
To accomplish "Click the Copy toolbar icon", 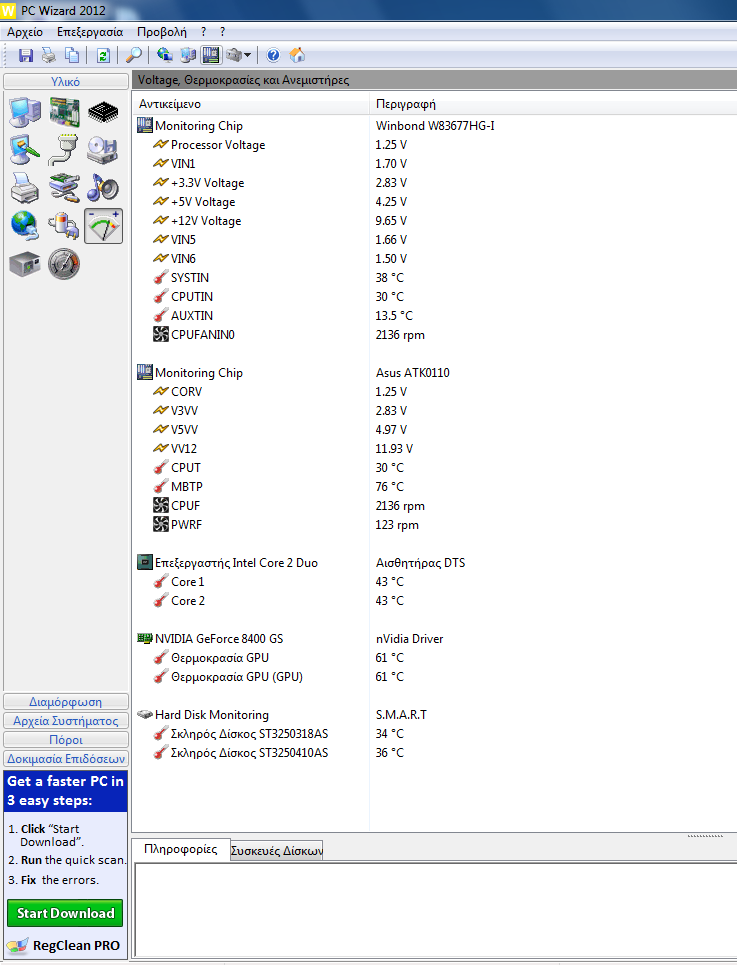I will pyautogui.click(x=72, y=55).
